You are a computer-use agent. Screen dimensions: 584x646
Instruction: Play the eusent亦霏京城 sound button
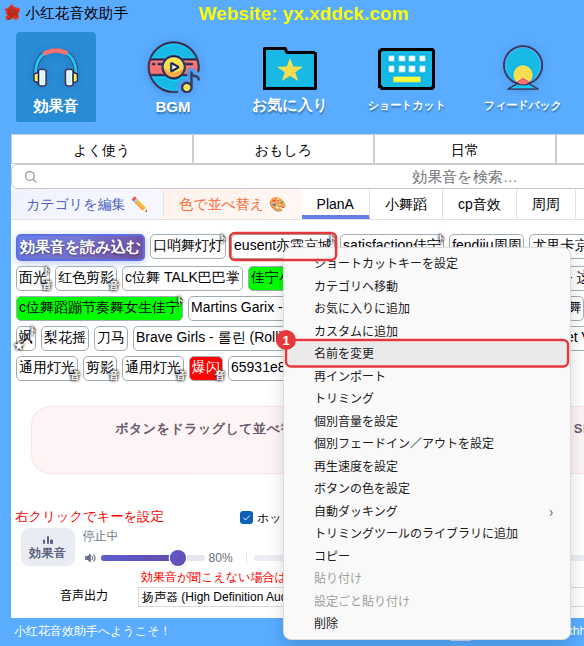(283, 246)
